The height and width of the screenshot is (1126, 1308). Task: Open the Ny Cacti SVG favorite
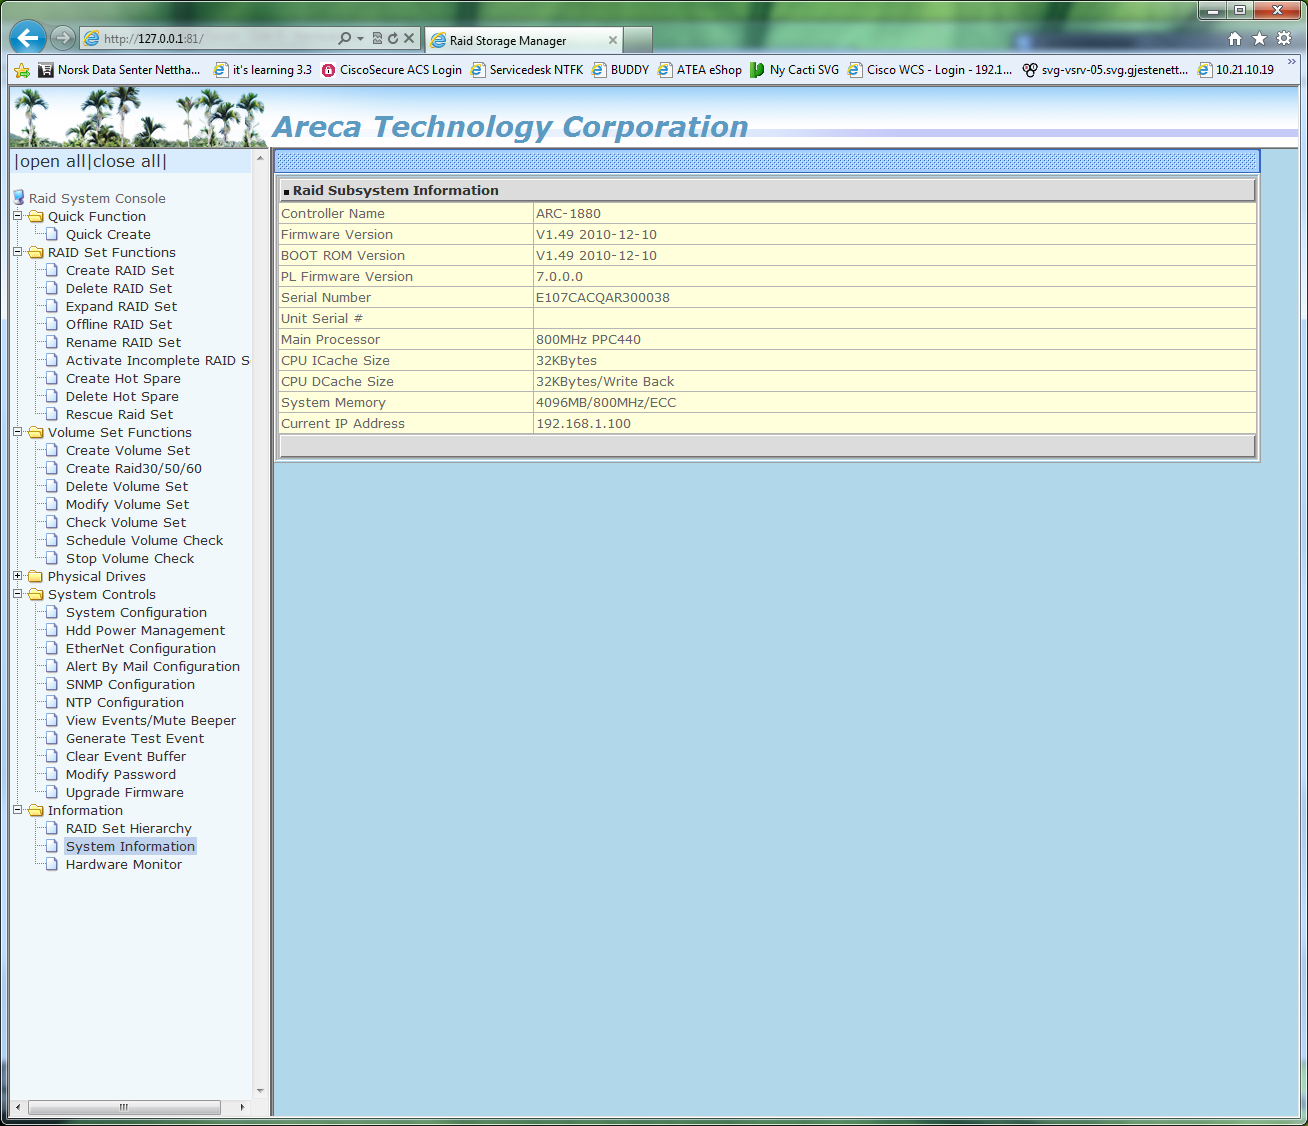[x=795, y=70]
